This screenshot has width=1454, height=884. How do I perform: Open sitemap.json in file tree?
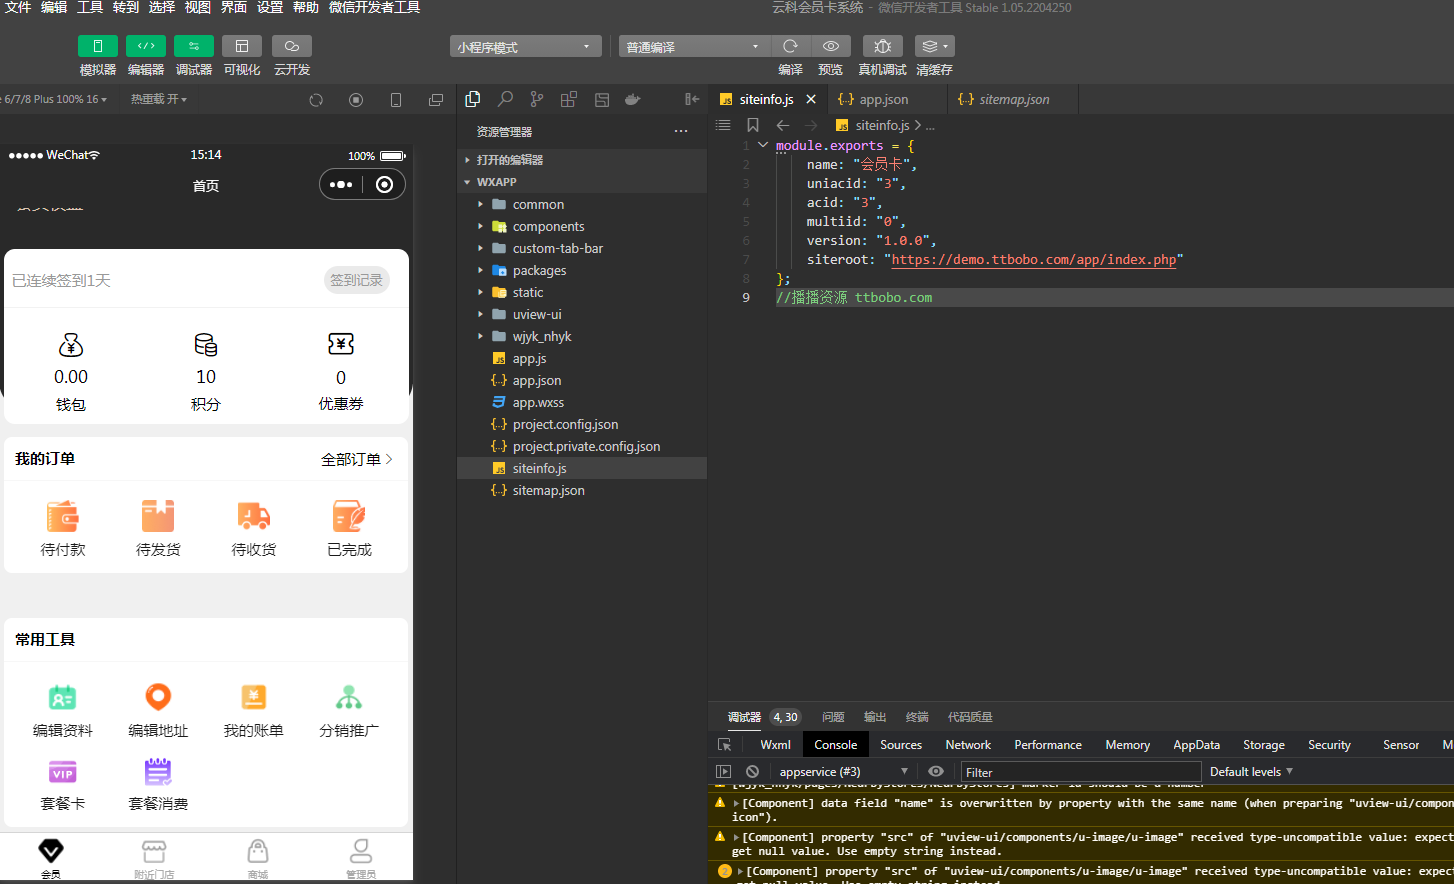pos(582,490)
